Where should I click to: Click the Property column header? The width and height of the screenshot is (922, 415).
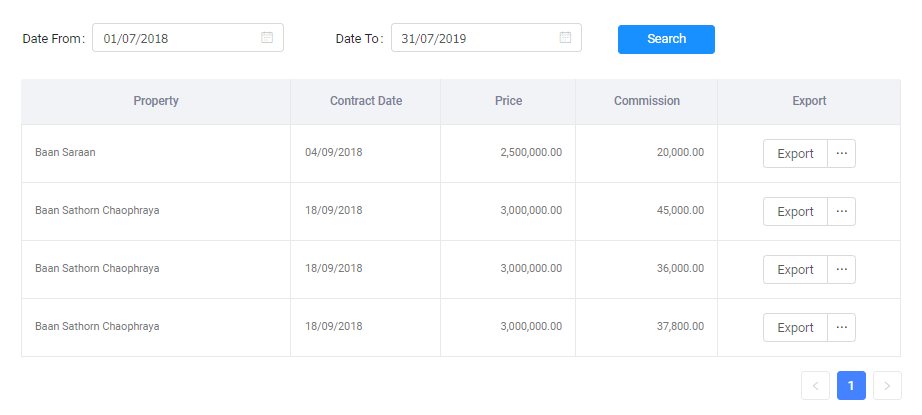156,101
